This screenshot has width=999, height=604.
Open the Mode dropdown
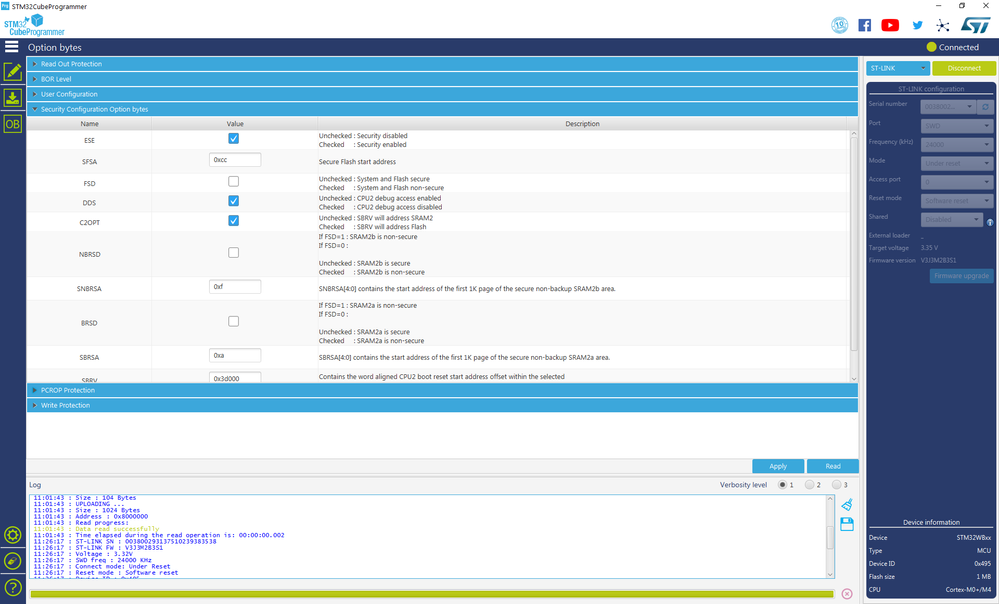(957, 163)
